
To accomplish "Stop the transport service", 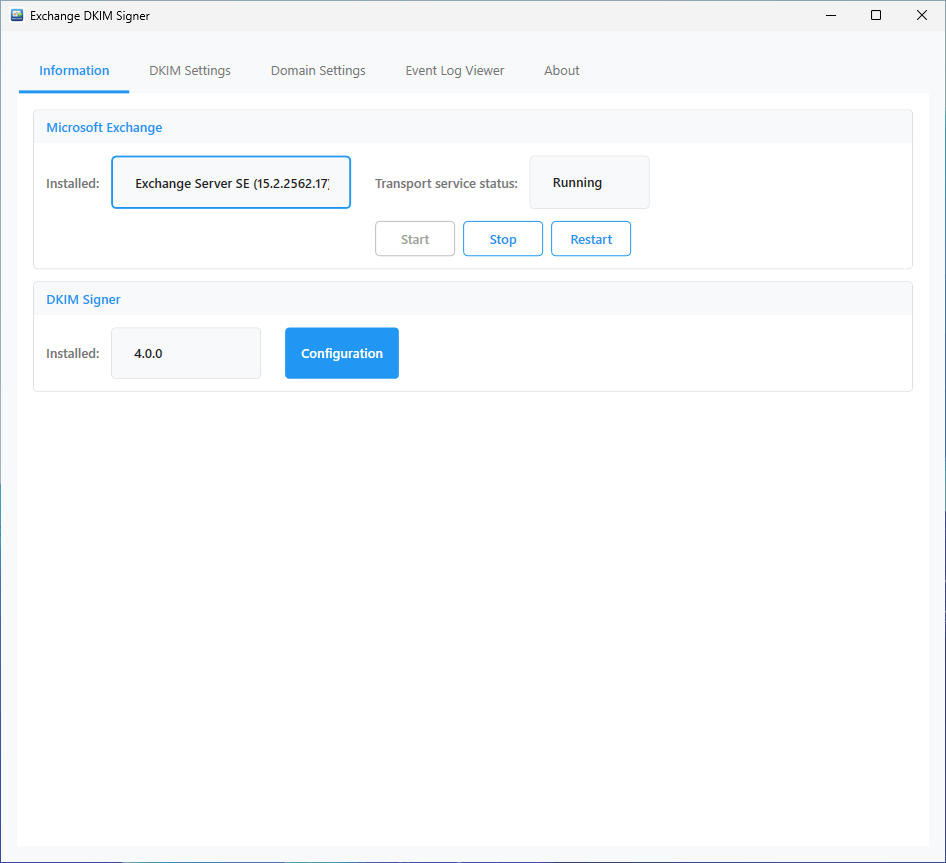I will 503,240.
